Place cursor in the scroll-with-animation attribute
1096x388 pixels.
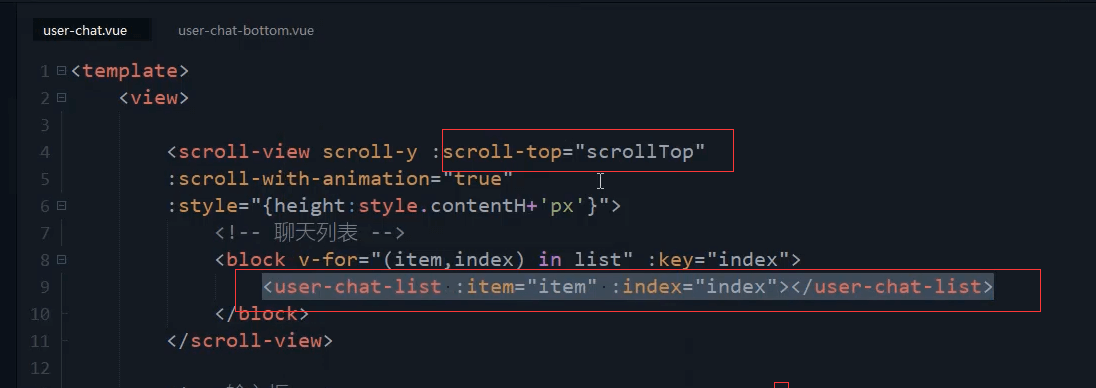[298, 179]
